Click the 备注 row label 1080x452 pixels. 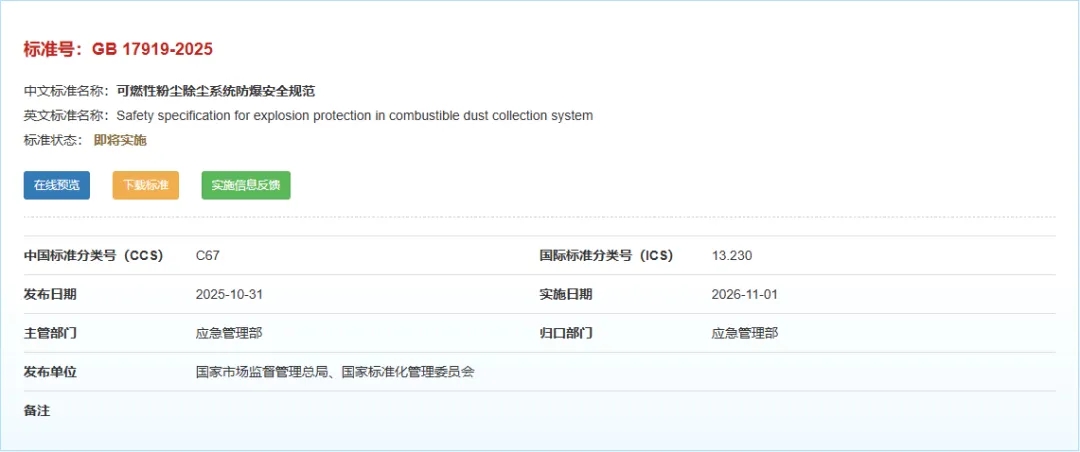37,410
